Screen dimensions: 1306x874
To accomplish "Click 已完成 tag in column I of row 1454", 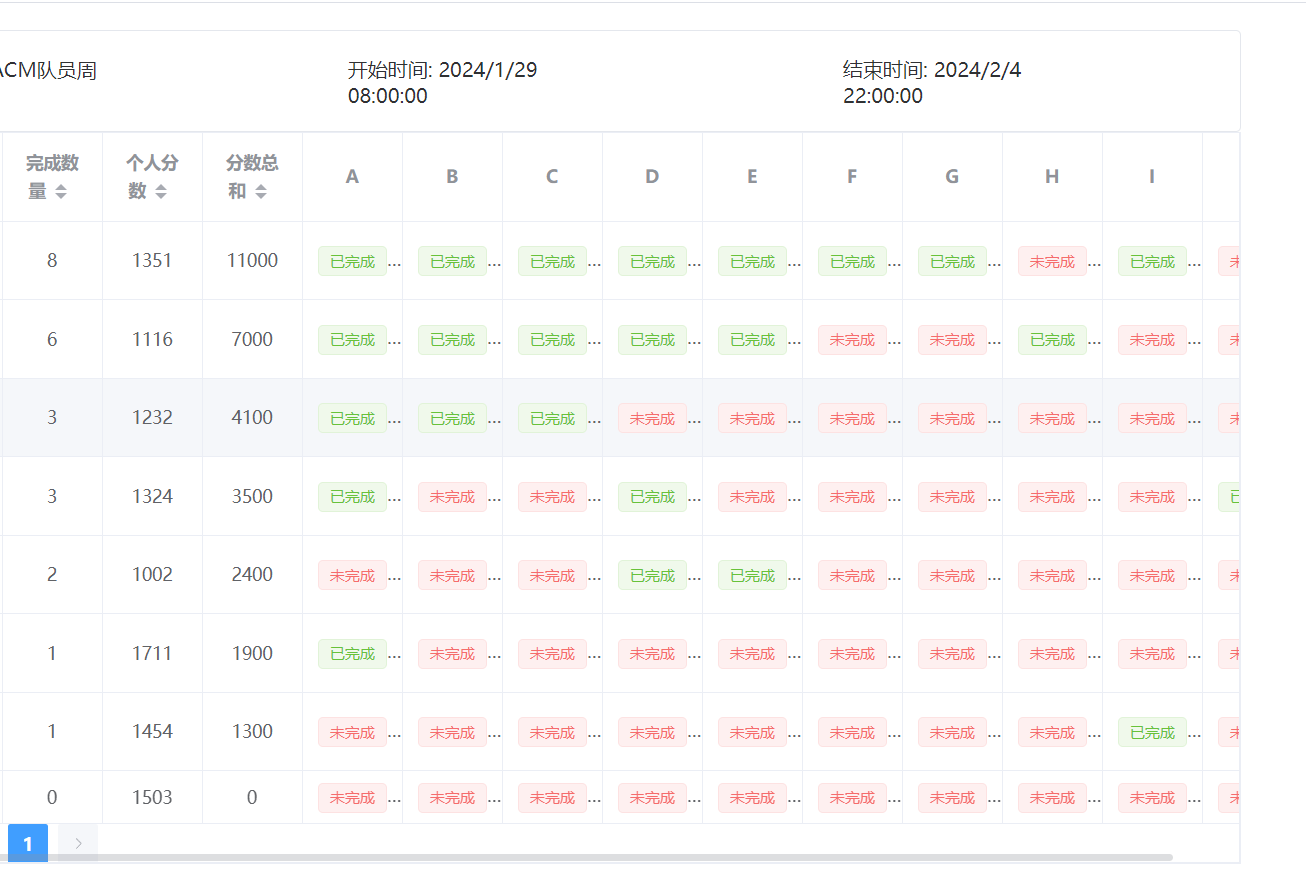I will click(1152, 732).
